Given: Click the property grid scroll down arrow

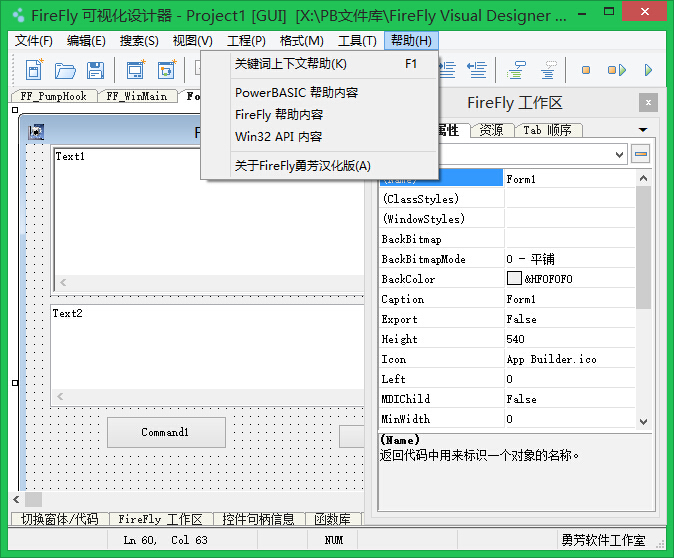Looking at the screenshot, I should tap(643, 422).
